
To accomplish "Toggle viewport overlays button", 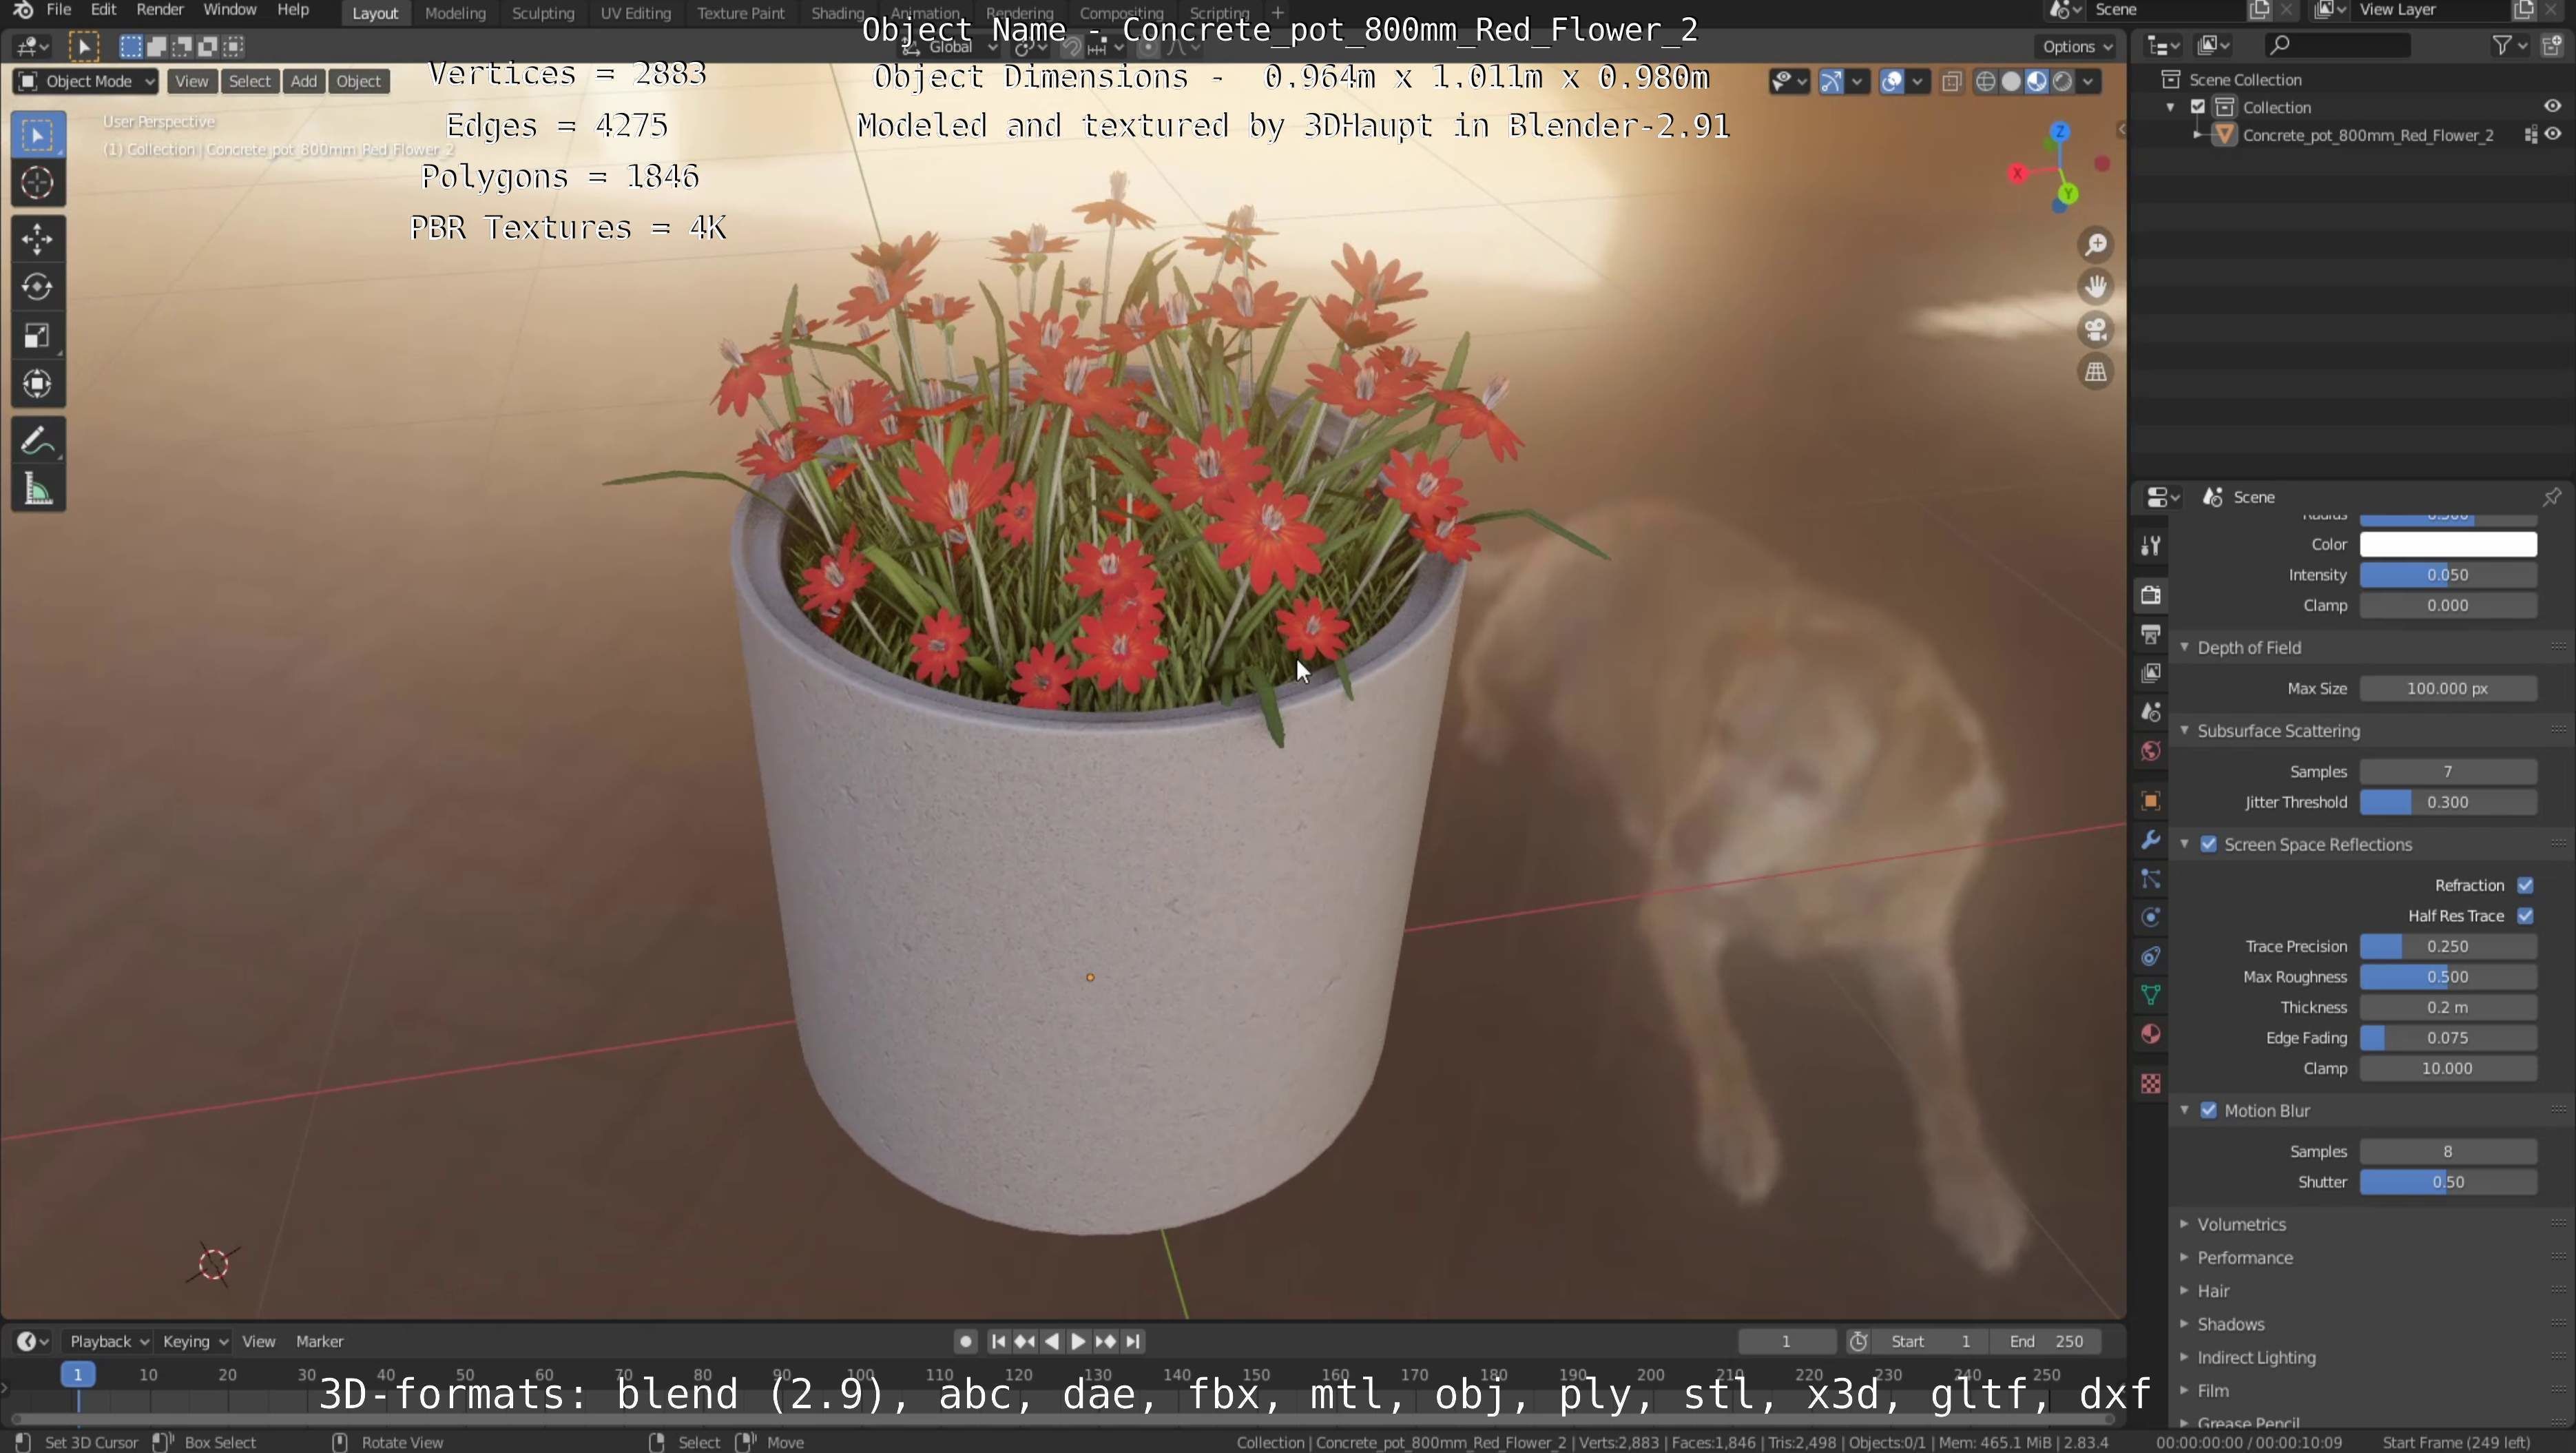I will click(x=1891, y=82).
